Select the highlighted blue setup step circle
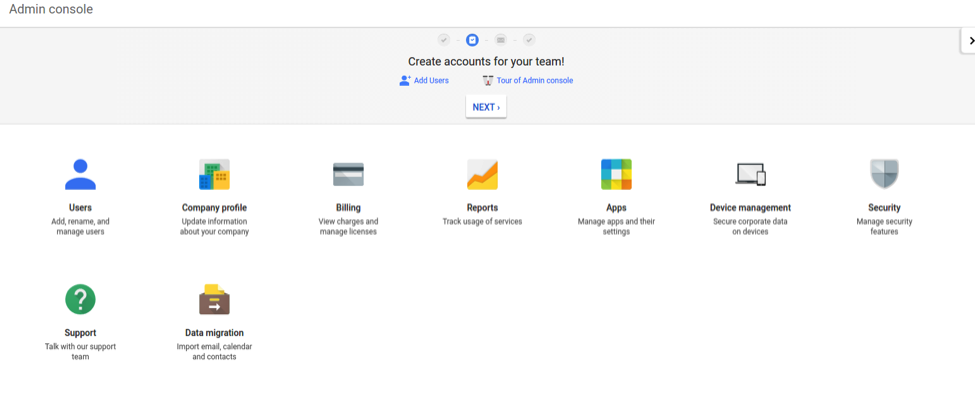Image resolution: width=975 pixels, height=403 pixels. coord(472,40)
